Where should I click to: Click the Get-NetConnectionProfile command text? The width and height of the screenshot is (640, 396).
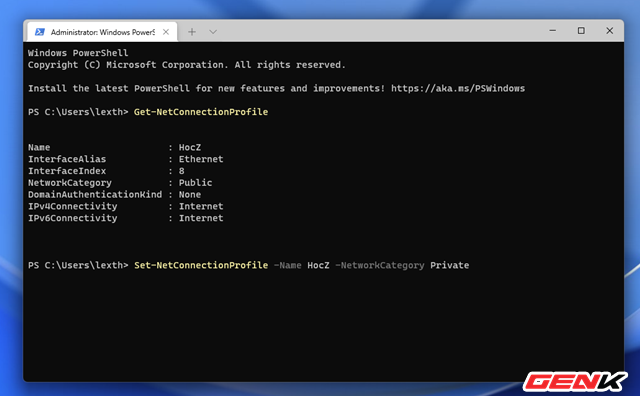(201, 112)
